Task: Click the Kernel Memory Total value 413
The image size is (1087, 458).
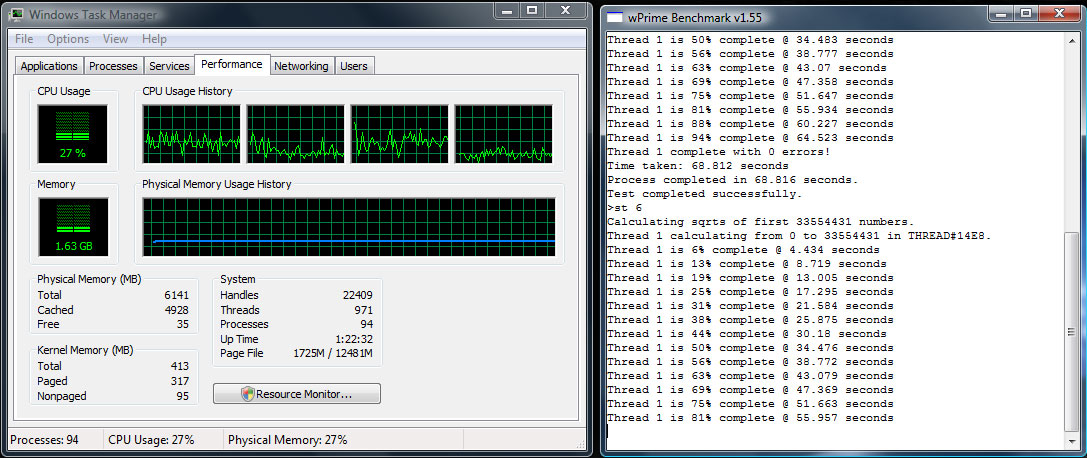Action: click(180, 366)
